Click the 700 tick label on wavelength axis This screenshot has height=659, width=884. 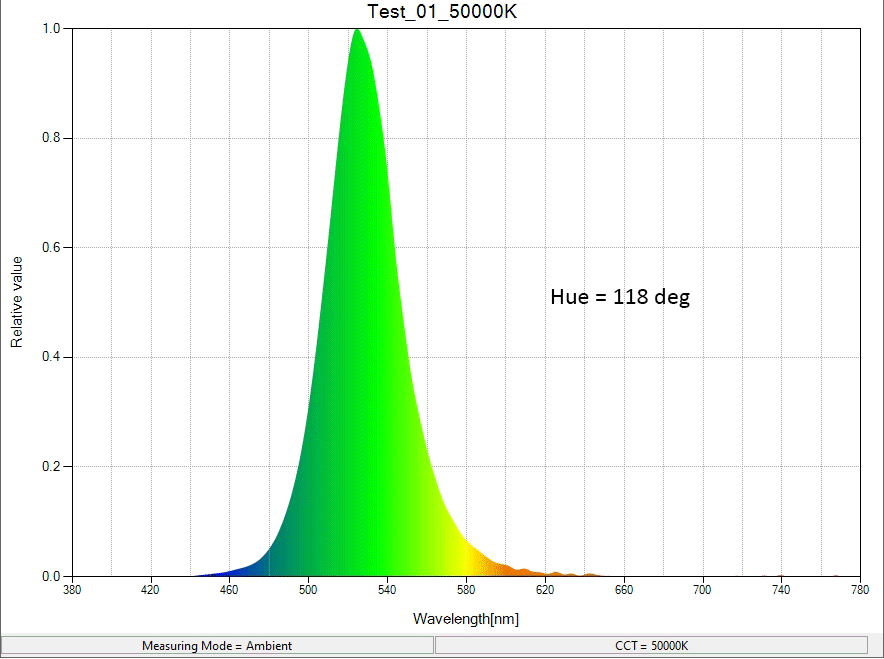(x=702, y=590)
